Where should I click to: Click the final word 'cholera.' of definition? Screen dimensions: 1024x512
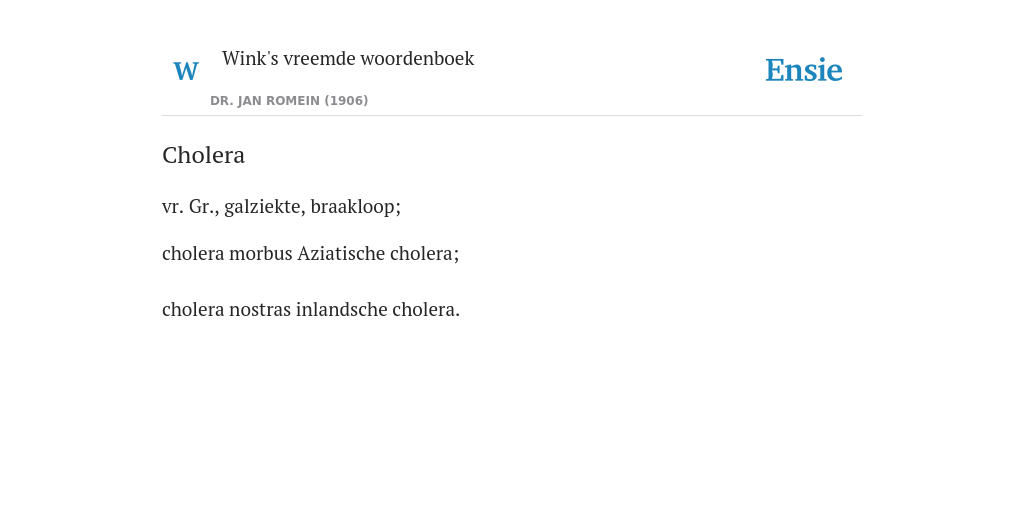pos(426,310)
